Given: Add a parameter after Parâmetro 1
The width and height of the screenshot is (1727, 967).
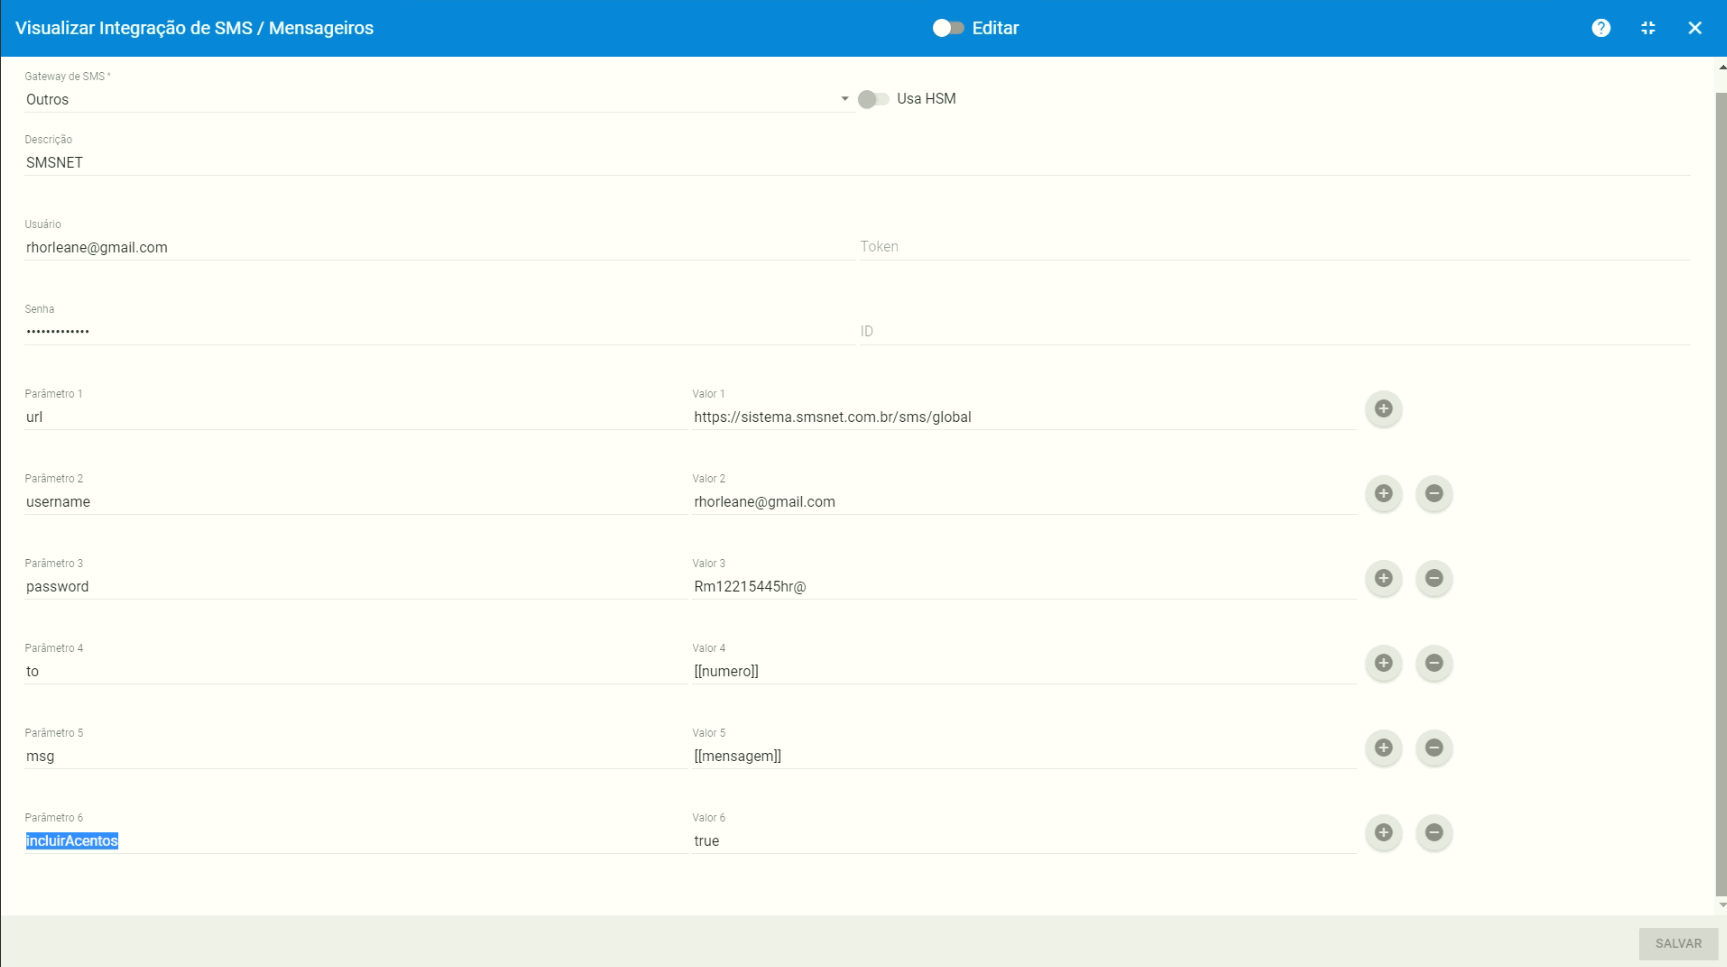Looking at the screenshot, I should [1383, 409].
